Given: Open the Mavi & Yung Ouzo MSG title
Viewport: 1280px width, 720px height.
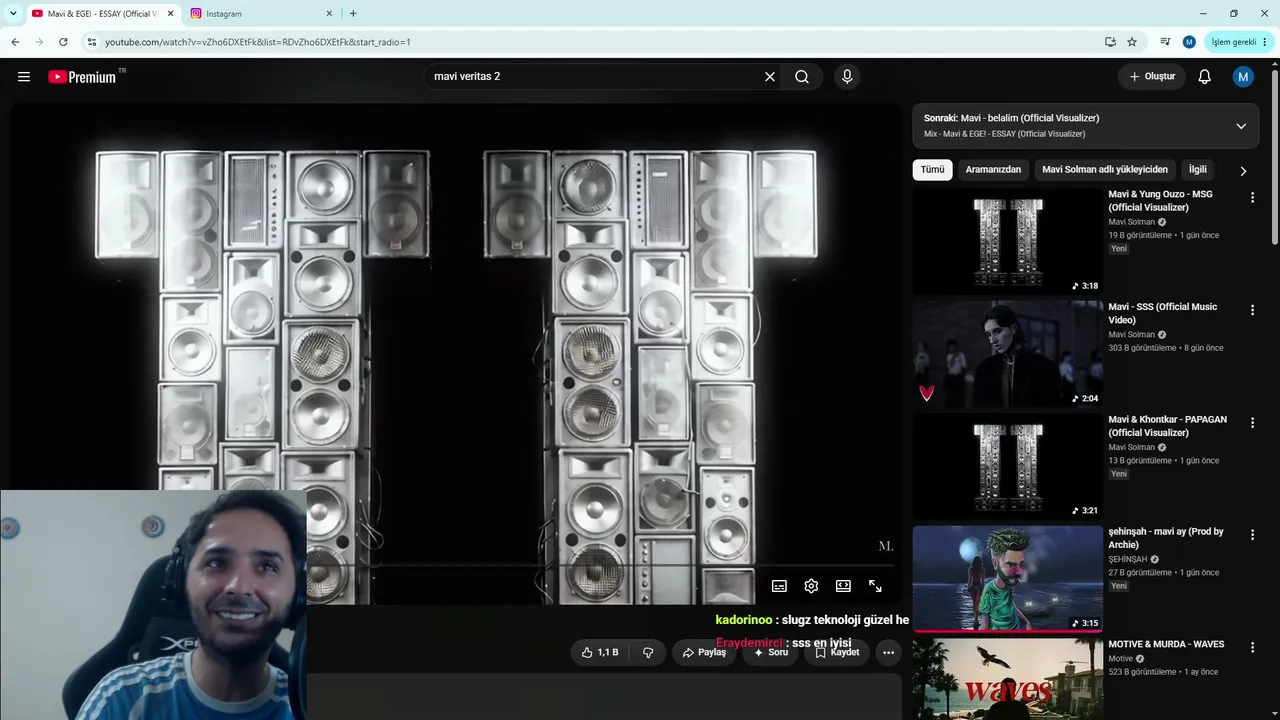Looking at the screenshot, I should (x=1160, y=201).
